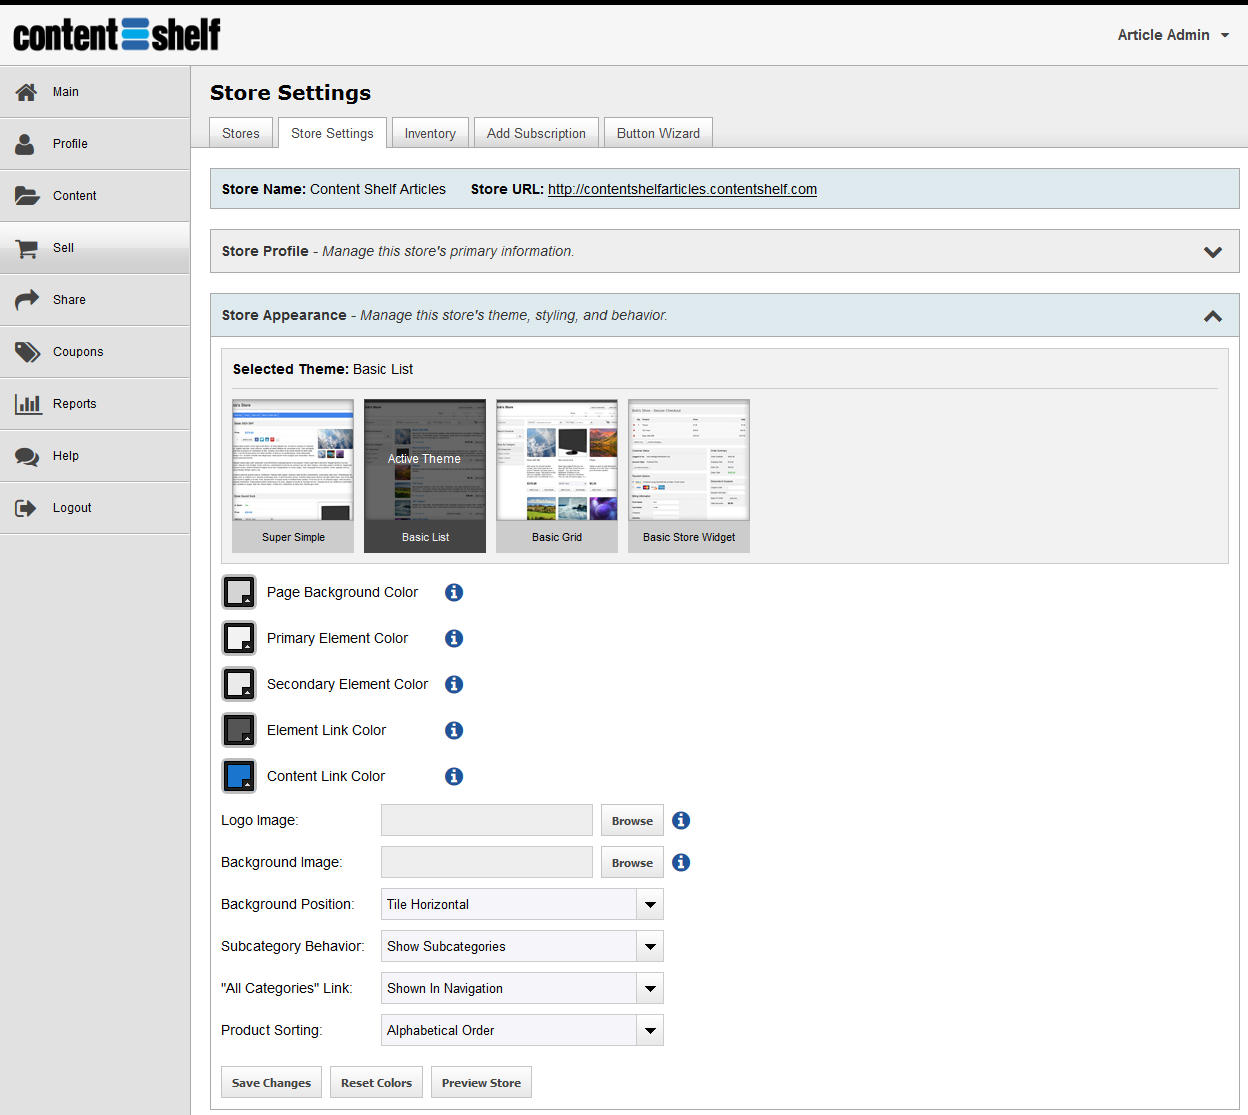Open the contentshelfarticles store URL link

tap(682, 189)
